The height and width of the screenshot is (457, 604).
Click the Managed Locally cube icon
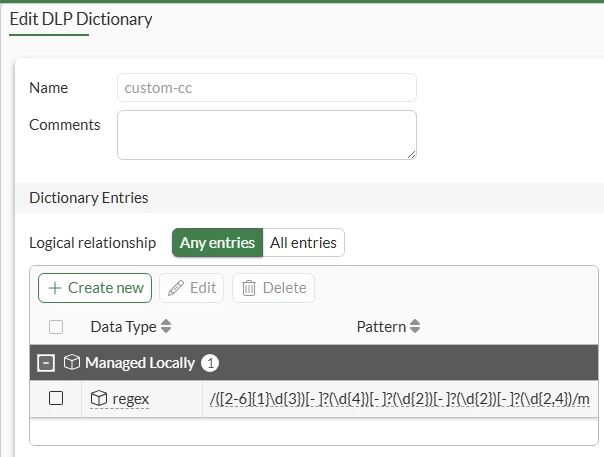tap(72, 362)
